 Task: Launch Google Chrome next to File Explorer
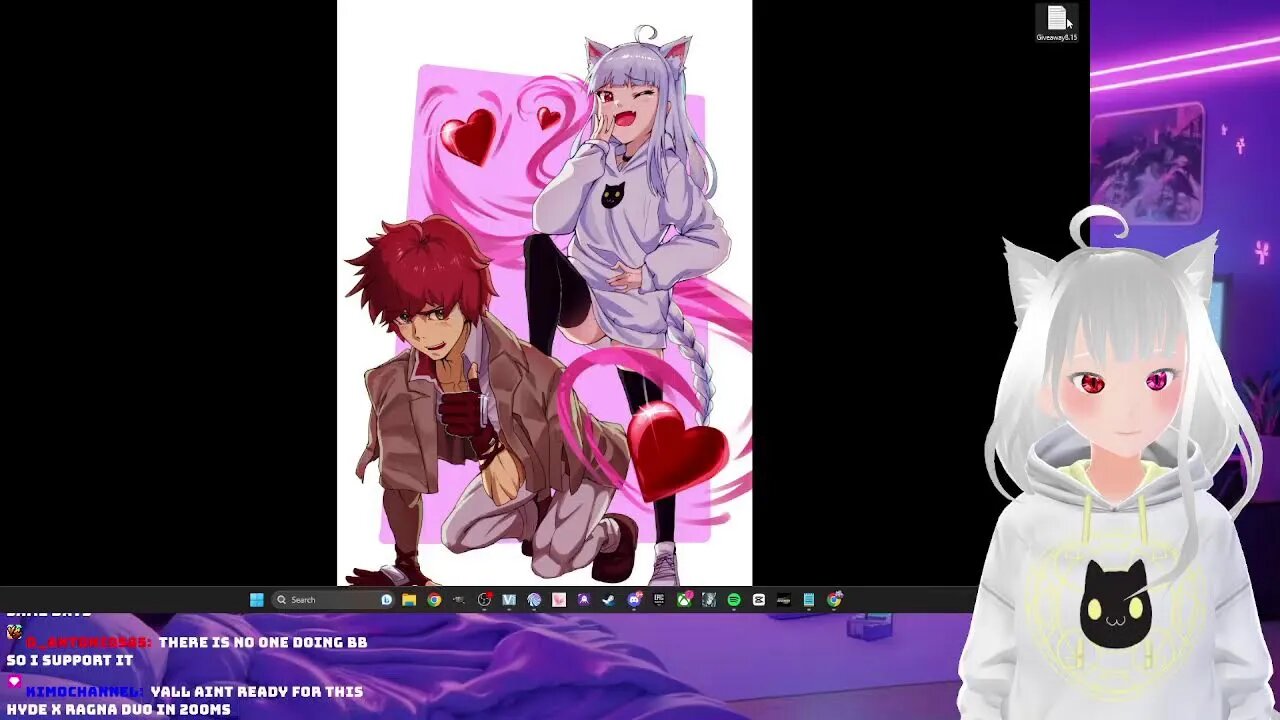[x=434, y=600]
